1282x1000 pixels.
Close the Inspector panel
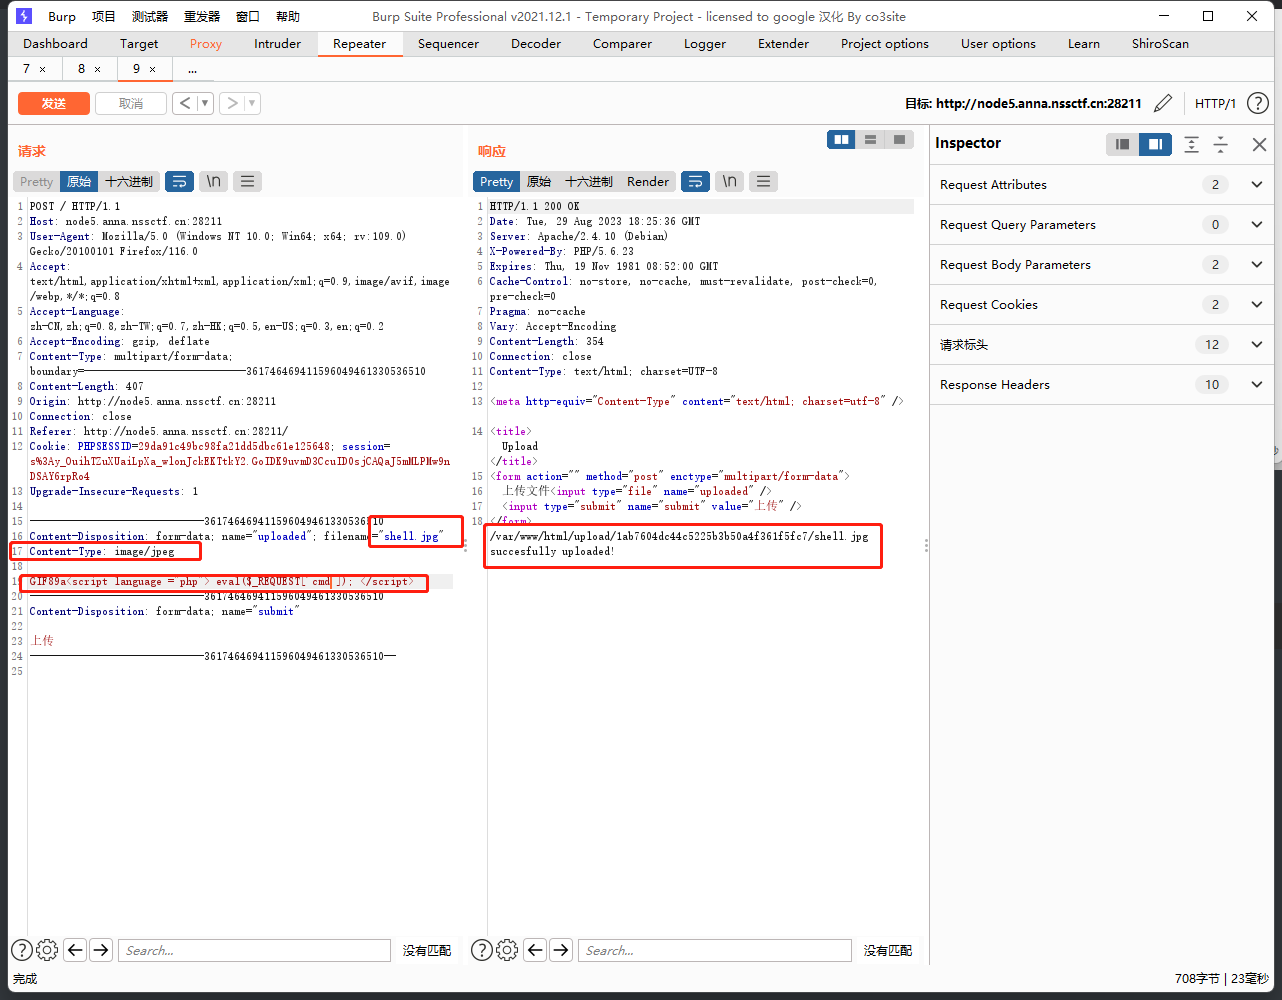tap(1259, 144)
